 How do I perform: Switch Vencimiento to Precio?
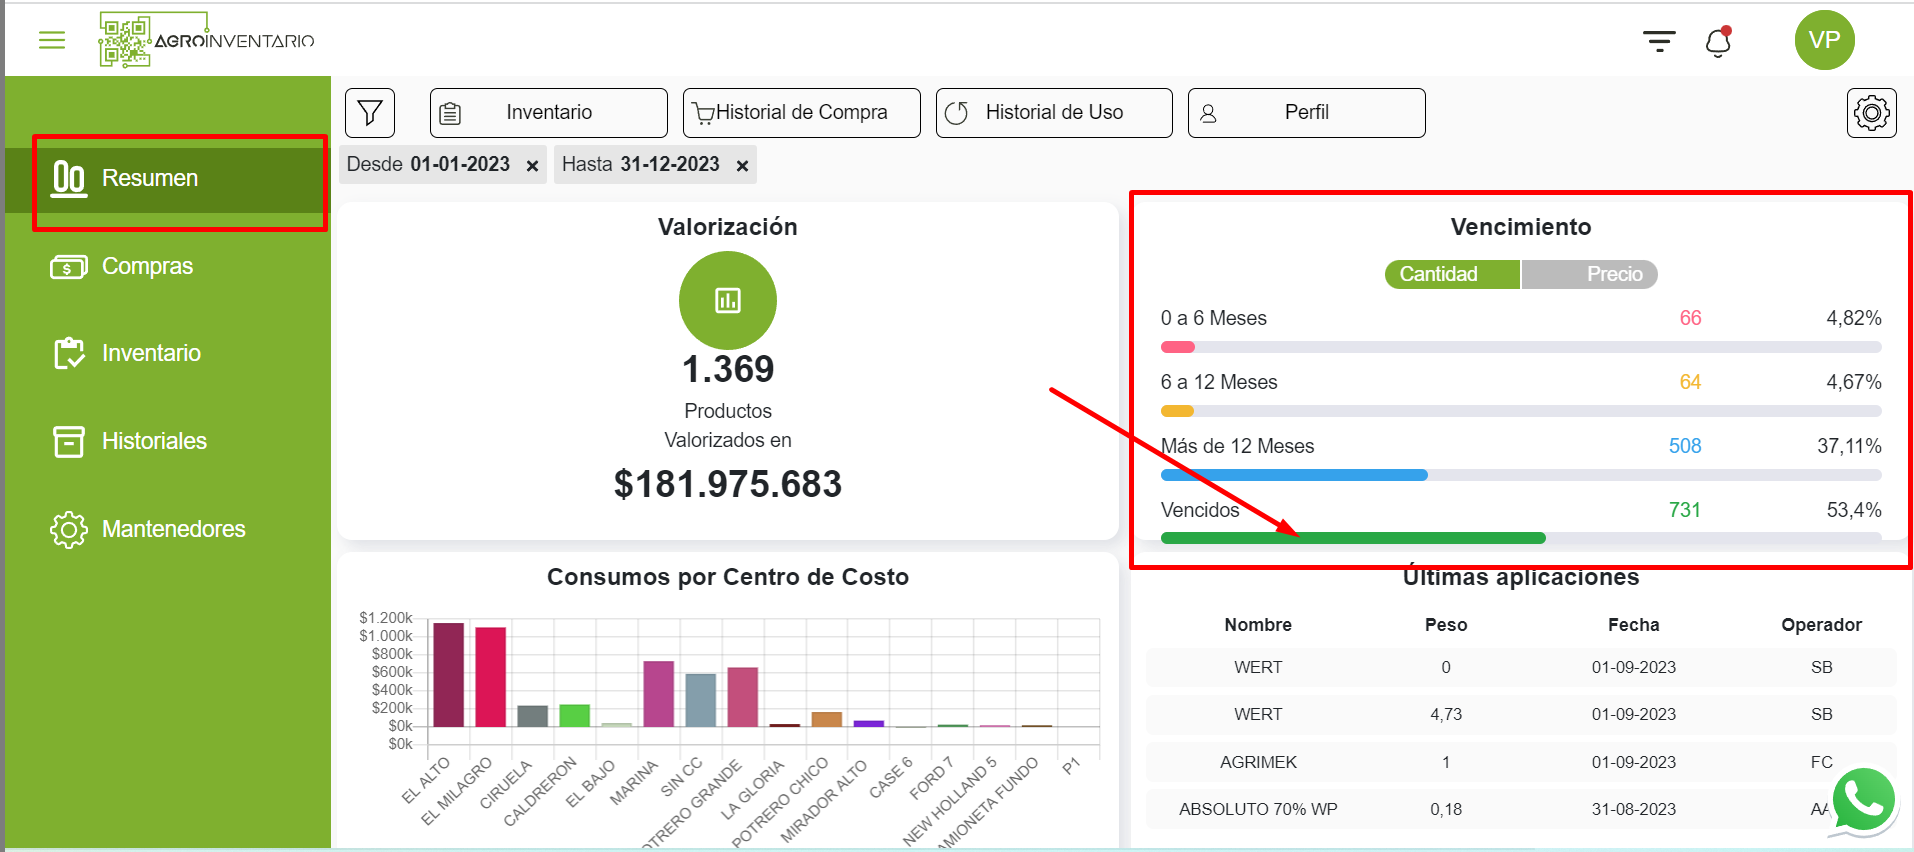tap(1589, 274)
